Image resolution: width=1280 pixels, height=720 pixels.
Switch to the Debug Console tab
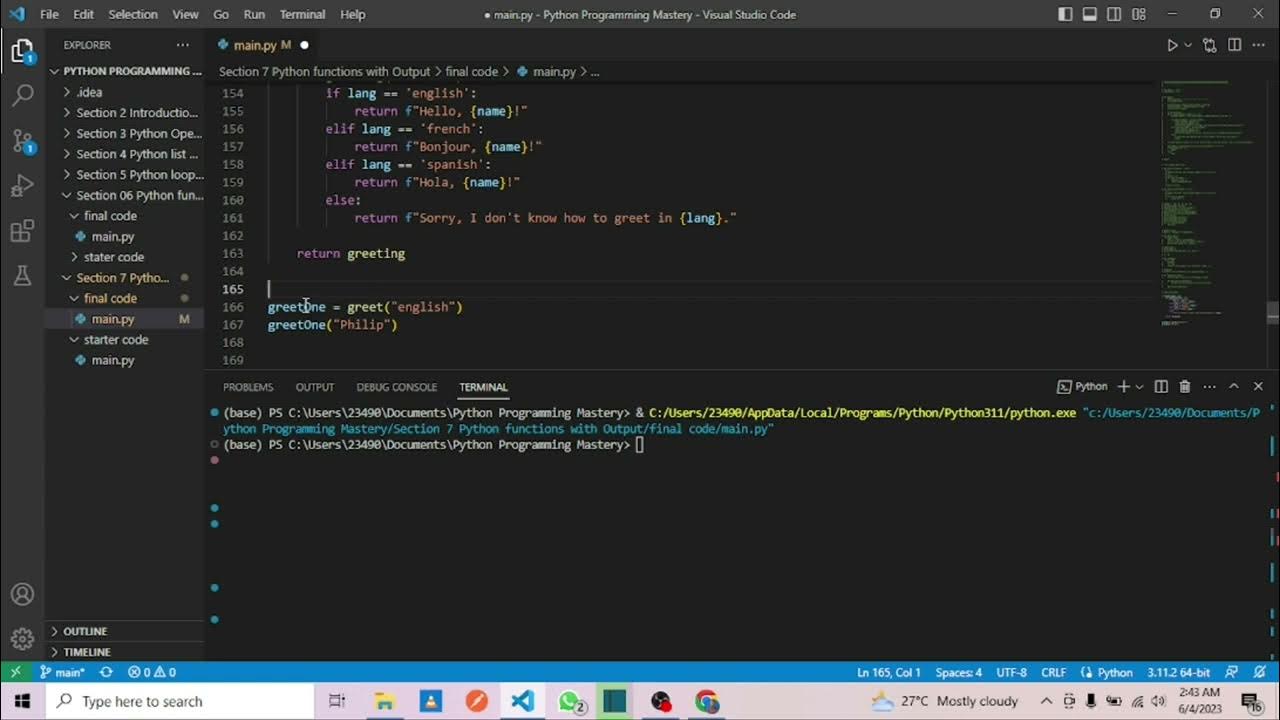click(x=397, y=387)
